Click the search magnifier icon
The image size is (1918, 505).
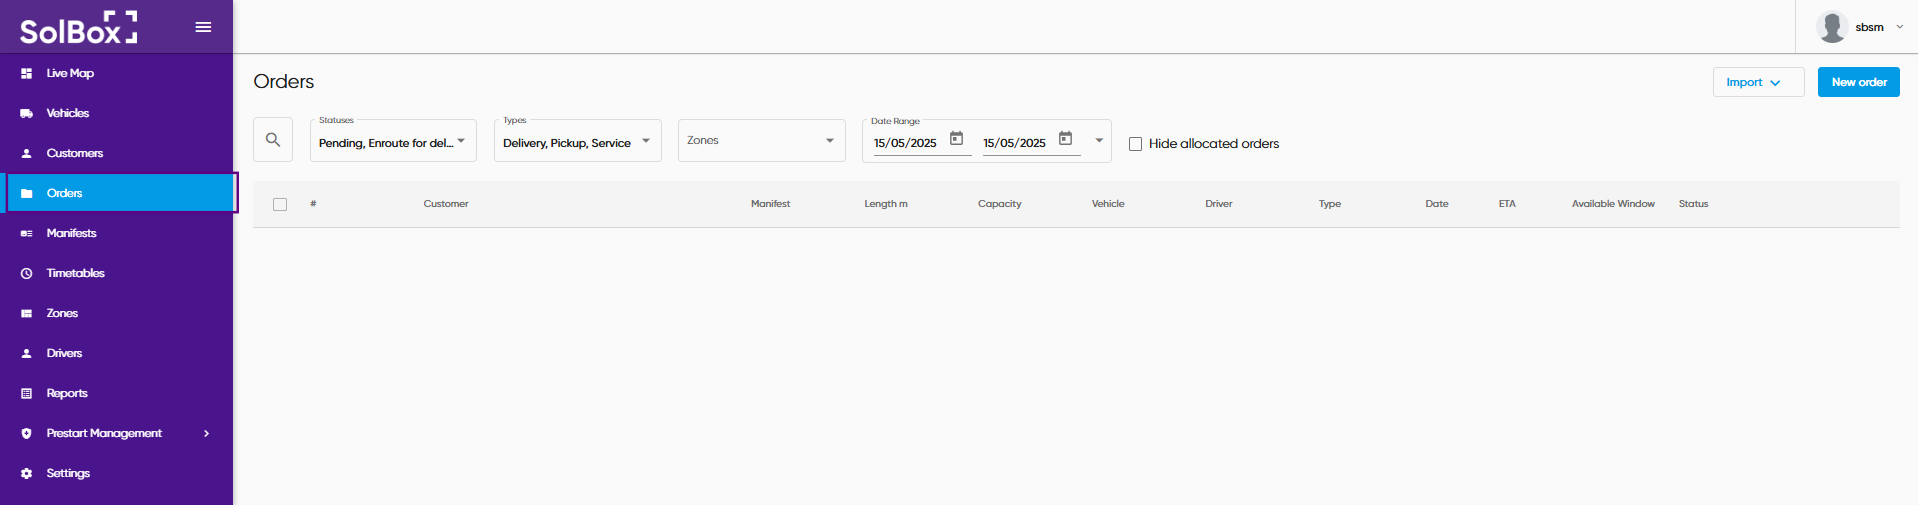pos(273,140)
